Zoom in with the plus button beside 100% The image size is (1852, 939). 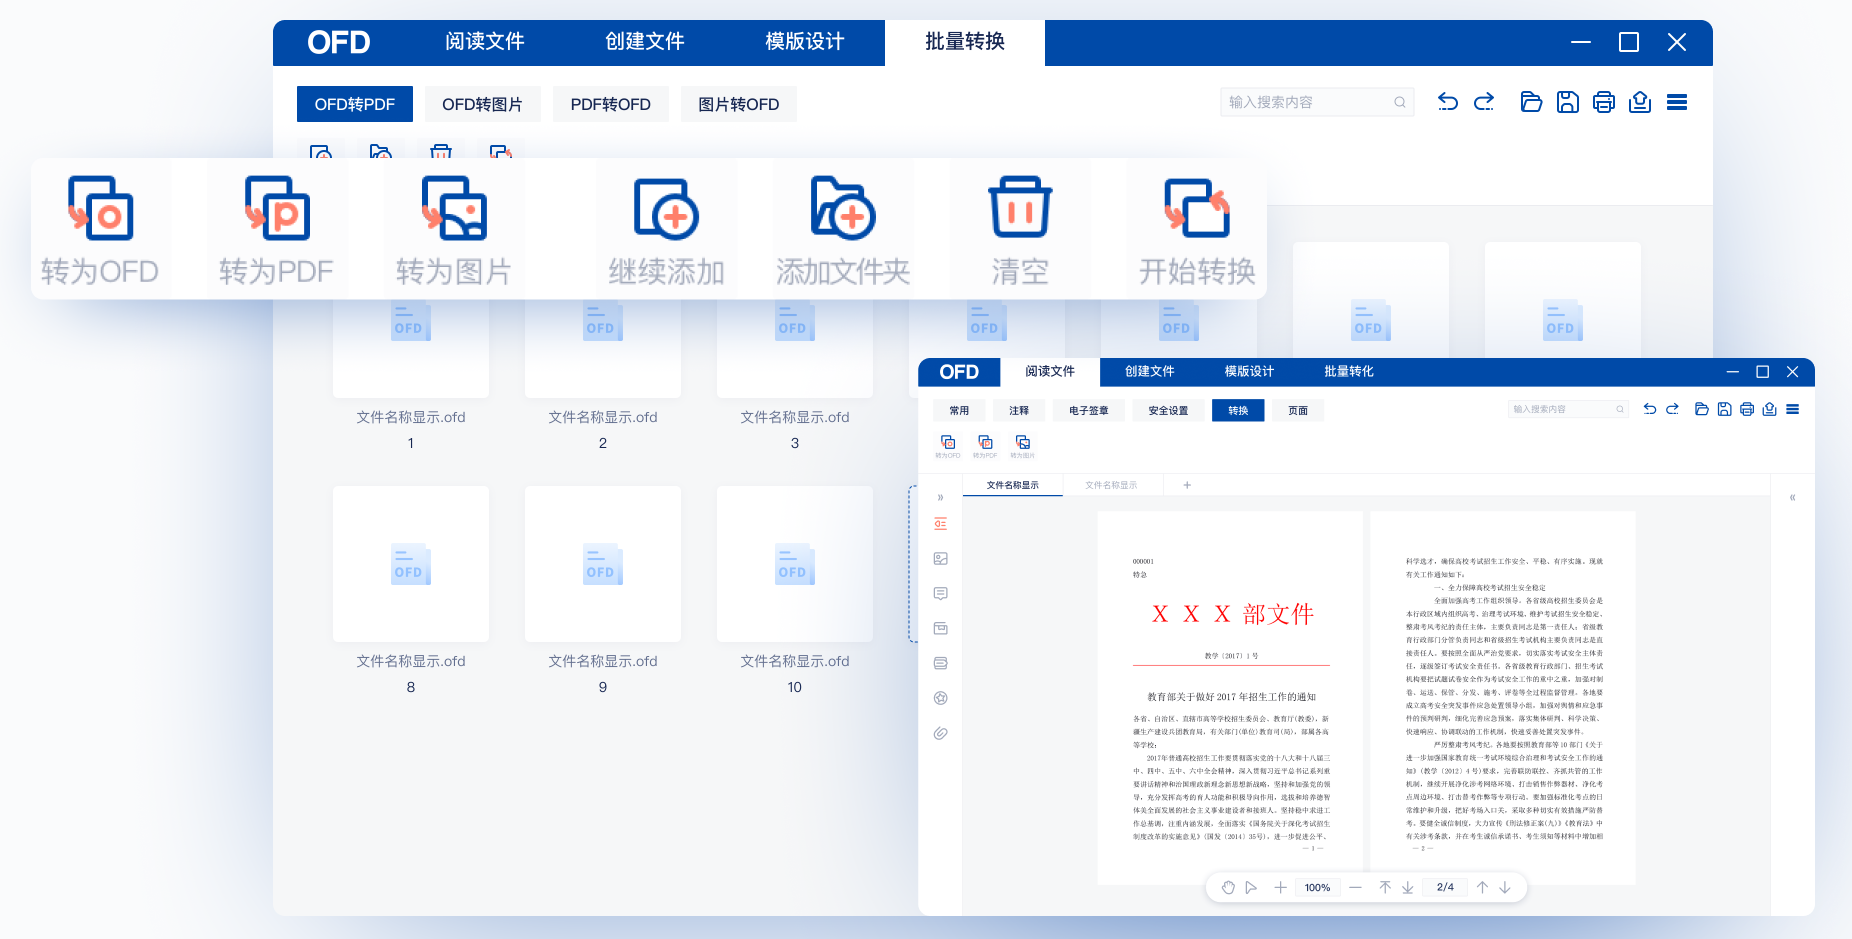pos(1280,887)
